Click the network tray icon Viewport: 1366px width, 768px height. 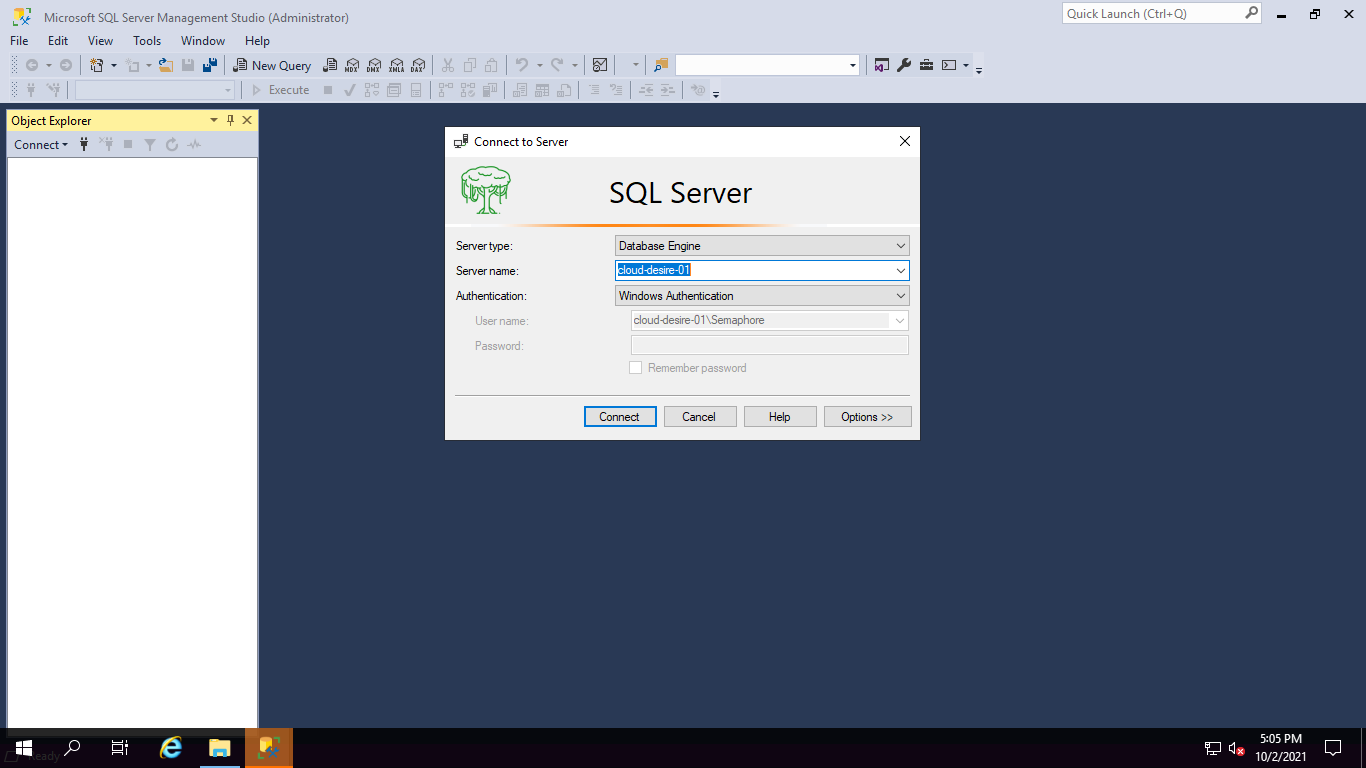[1213, 748]
